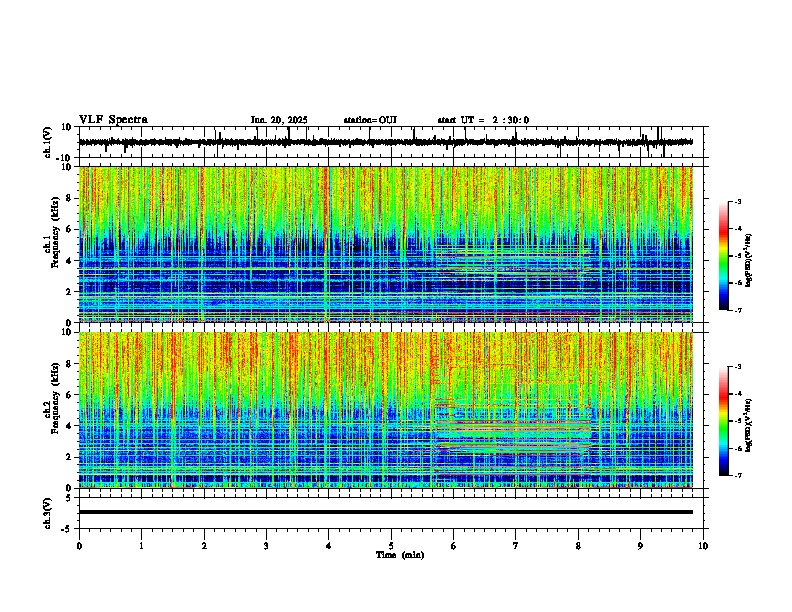The height and width of the screenshot is (612, 792).
Task: Click the ch.1 spectrogram color scale bar
Action: point(723,256)
